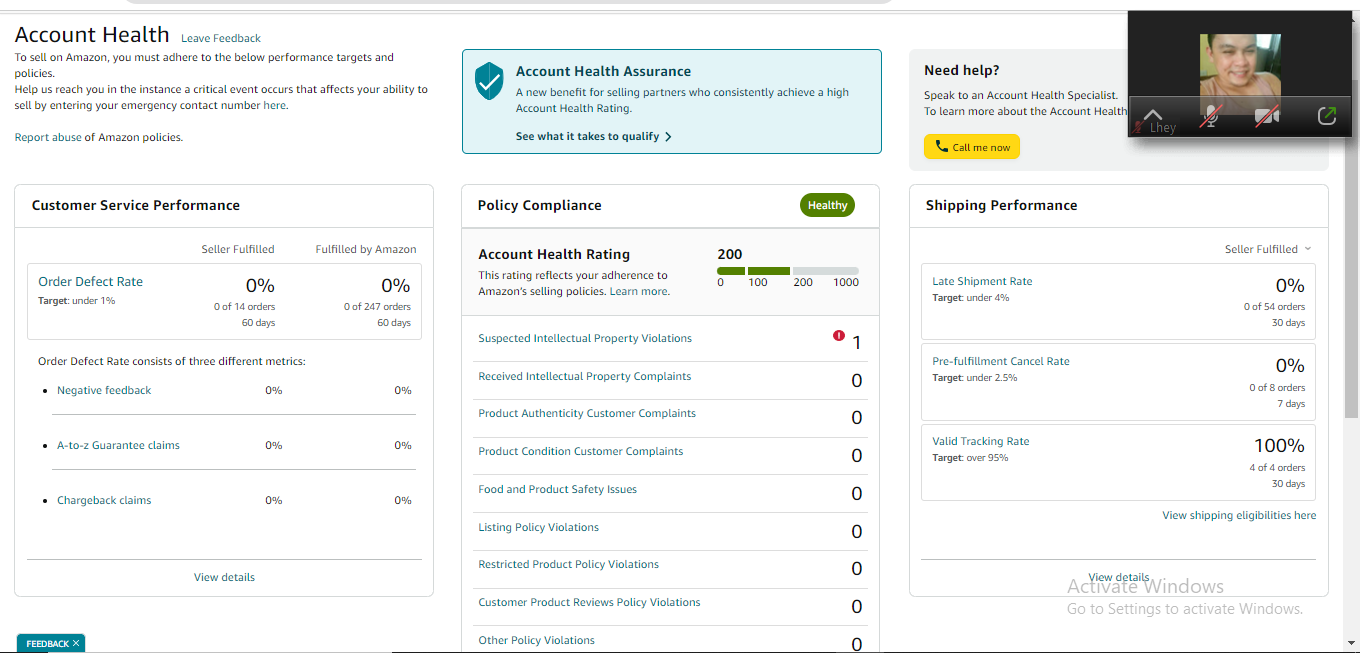Open Suspected Intellectual Property Violations

tap(585, 338)
